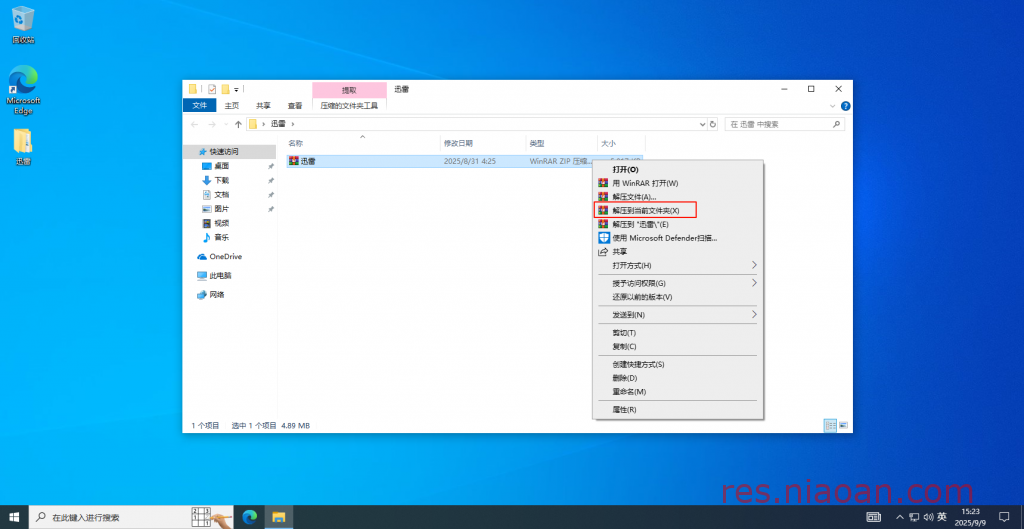Expand 授予访问权限(G) submenu

click(x=678, y=283)
